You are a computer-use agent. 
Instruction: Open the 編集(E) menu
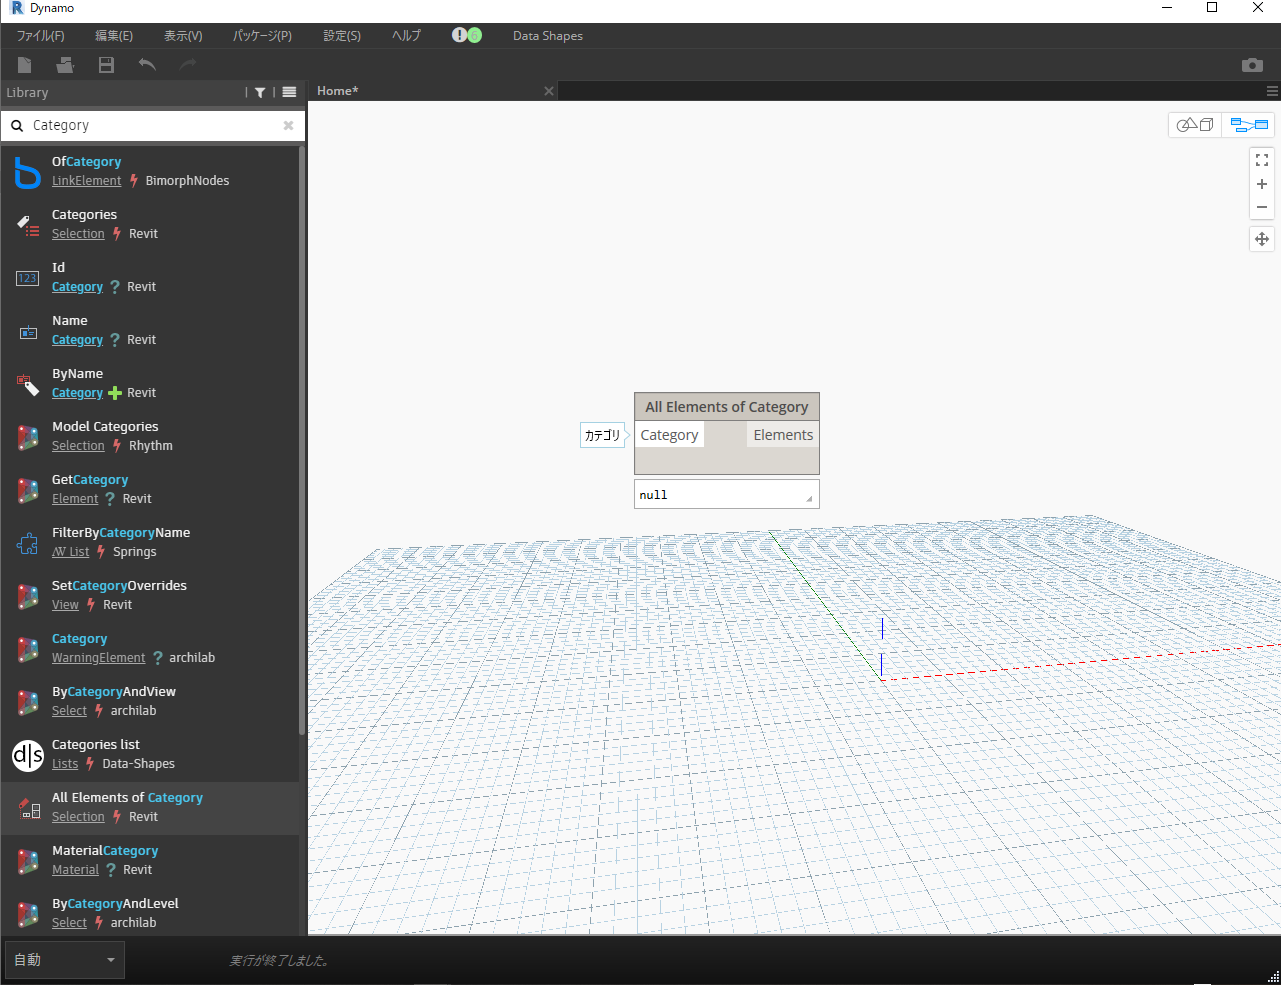[x=114, y=35]
